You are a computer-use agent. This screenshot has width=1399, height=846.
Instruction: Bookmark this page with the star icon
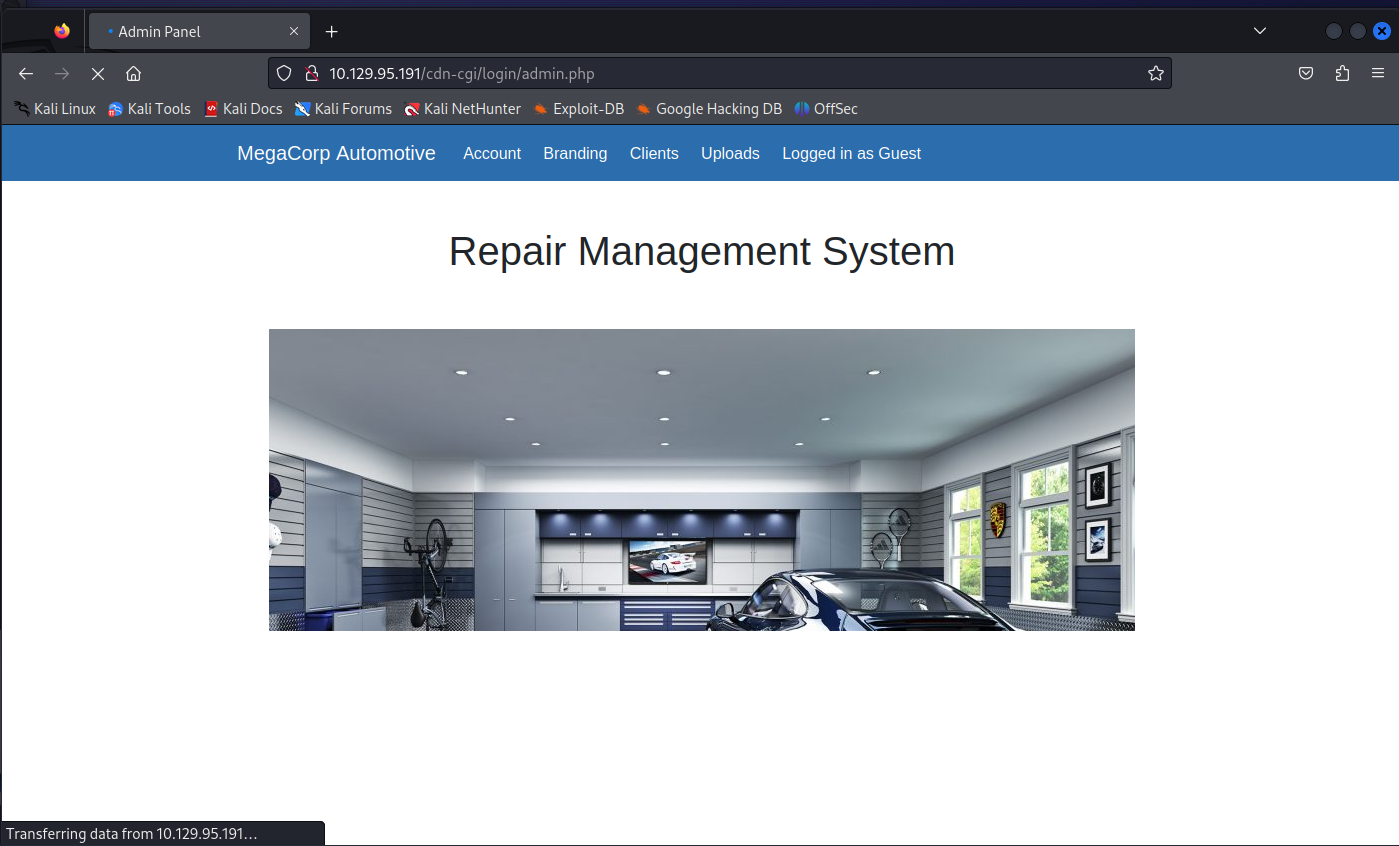click(x=1156, y=73)
